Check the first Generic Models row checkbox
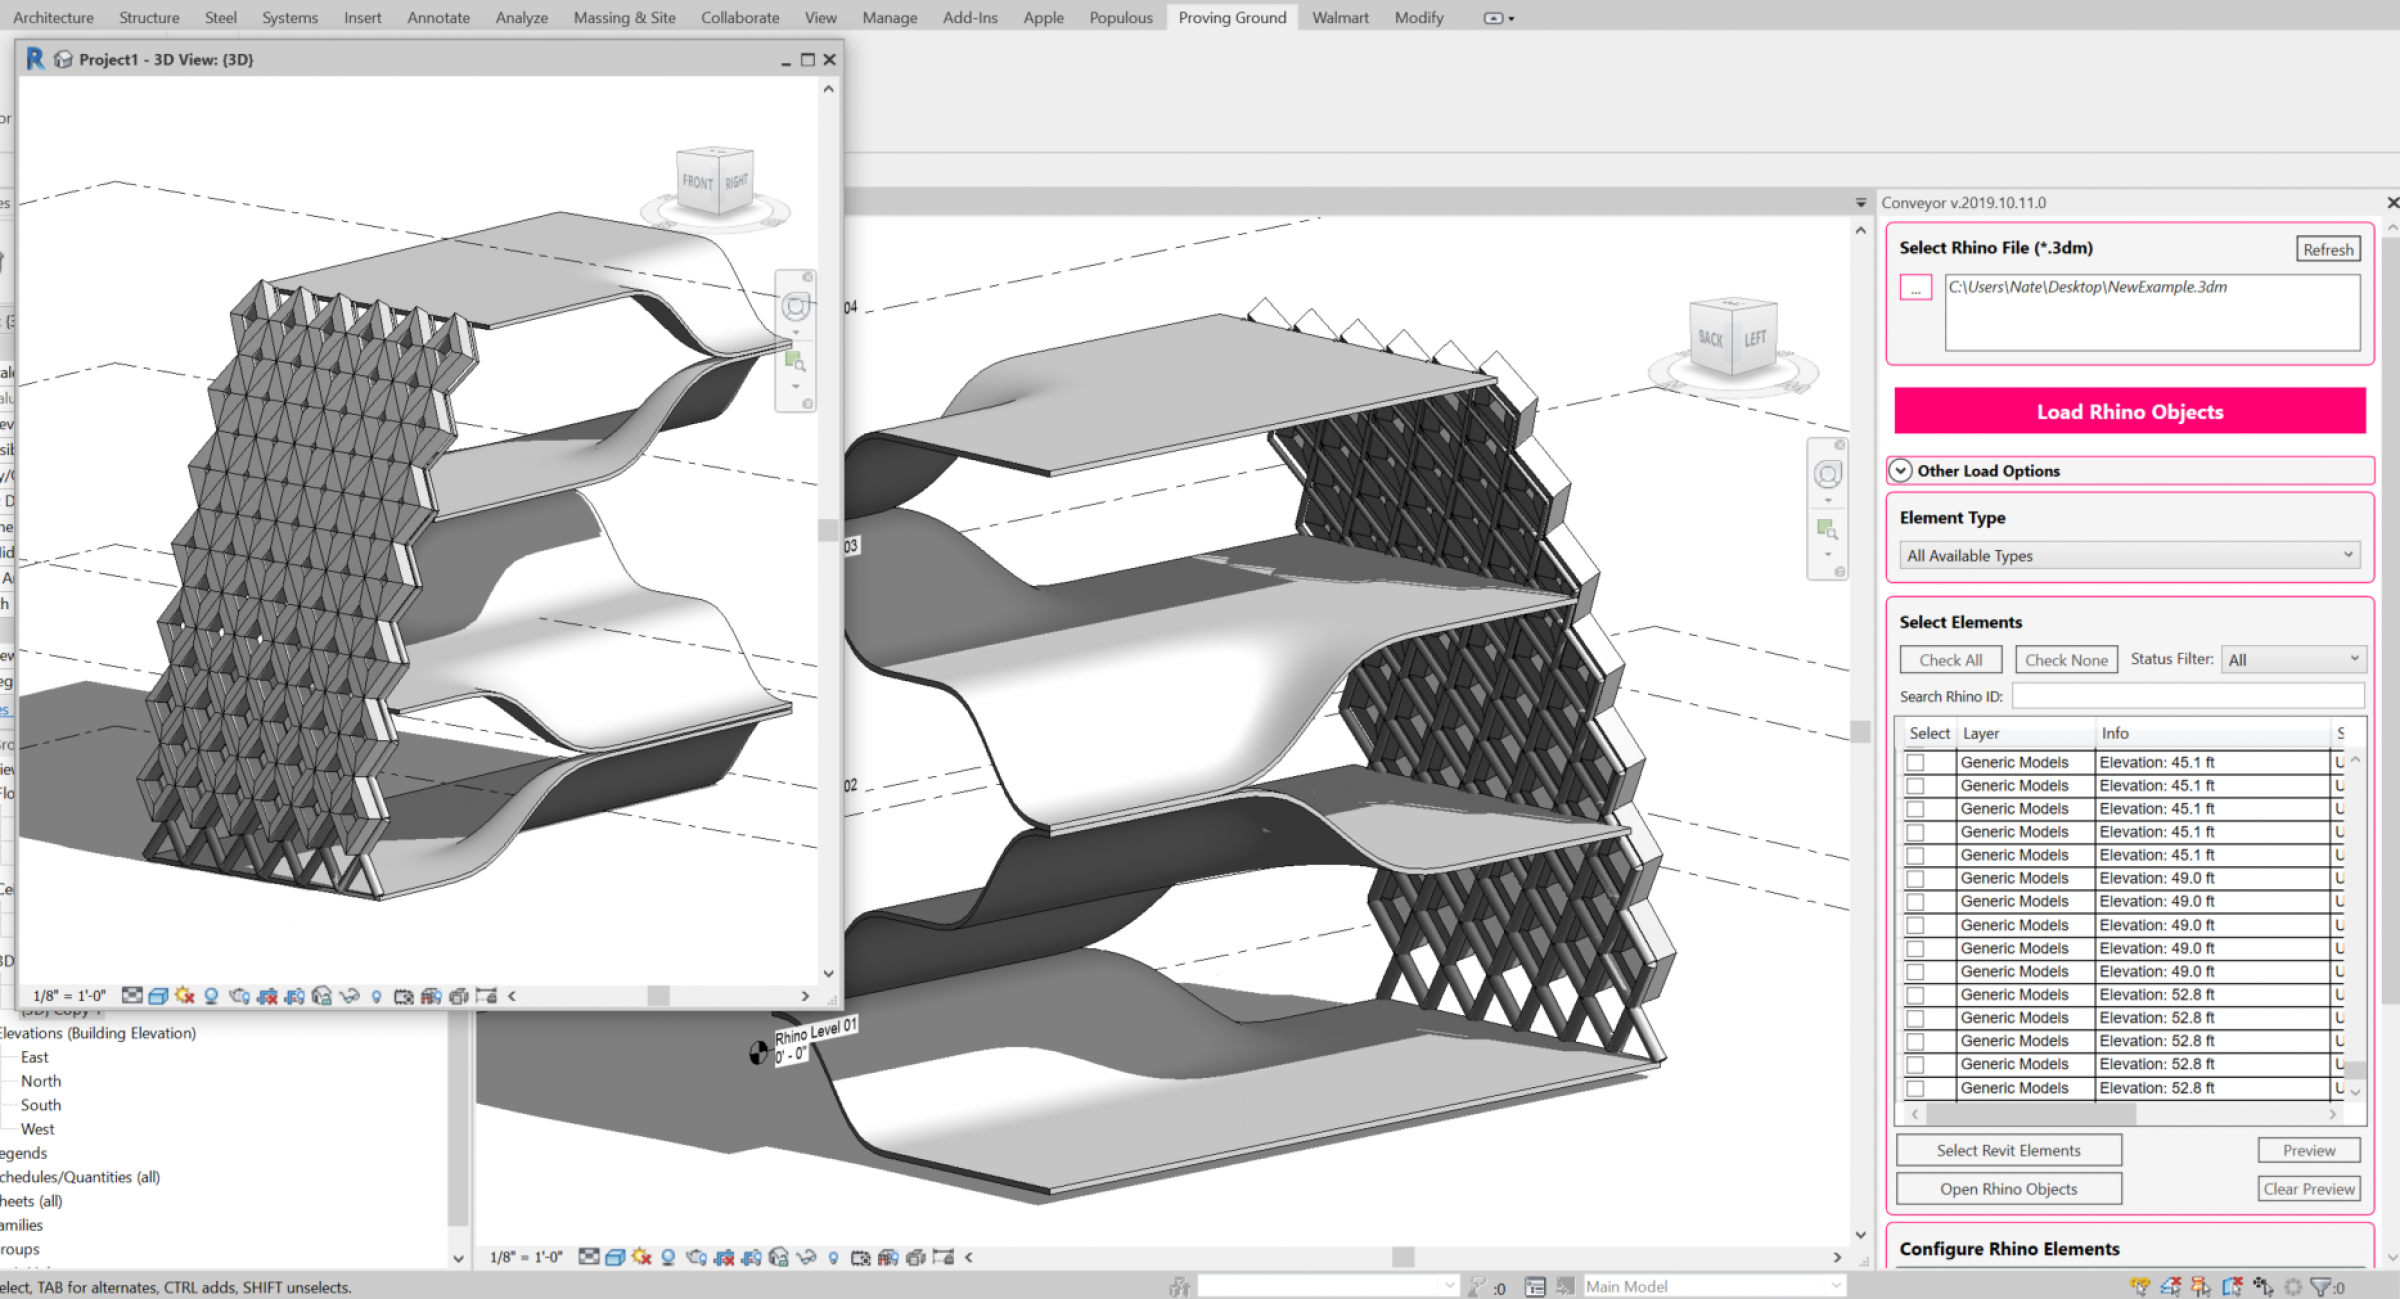Image resolution: width=2400 pixels, height=1299 pixels. point(1916,762)
